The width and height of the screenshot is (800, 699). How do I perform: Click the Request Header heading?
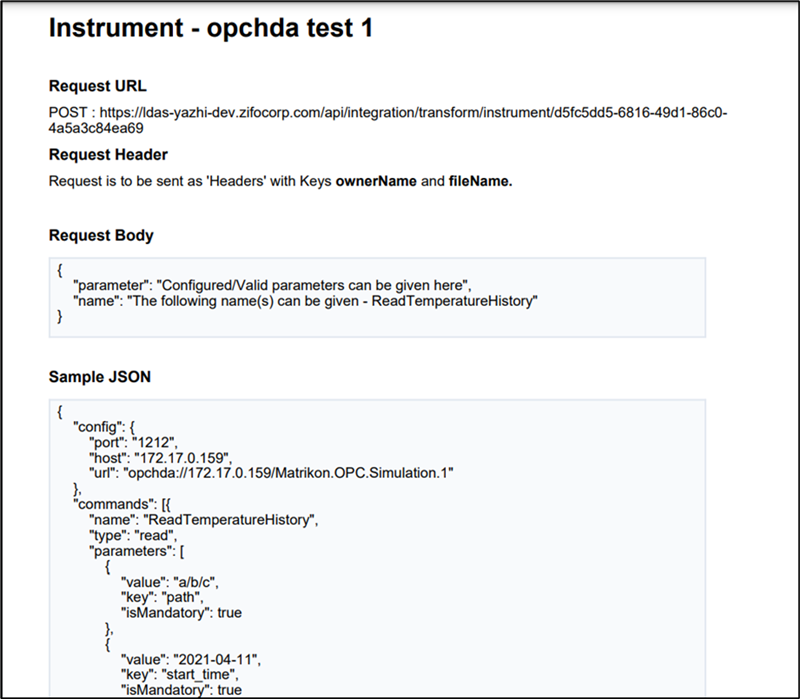coord(108,155)
